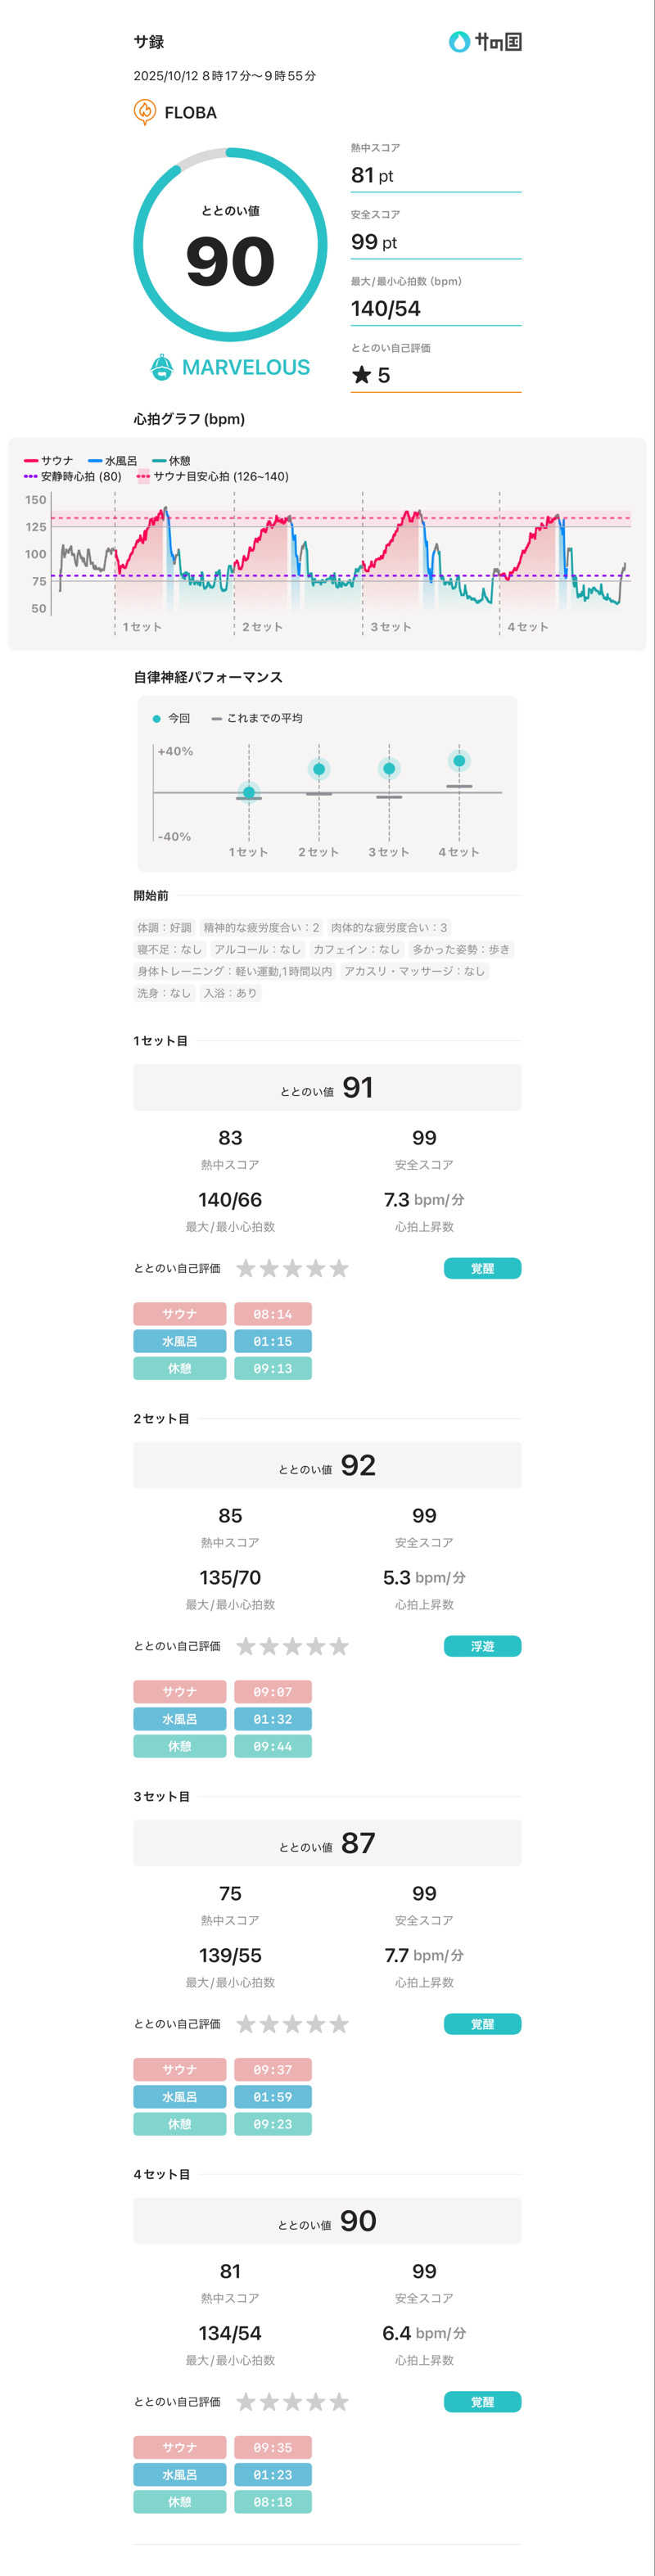Select the 2セット point on the autonomic performance chart

pos(319,769)
